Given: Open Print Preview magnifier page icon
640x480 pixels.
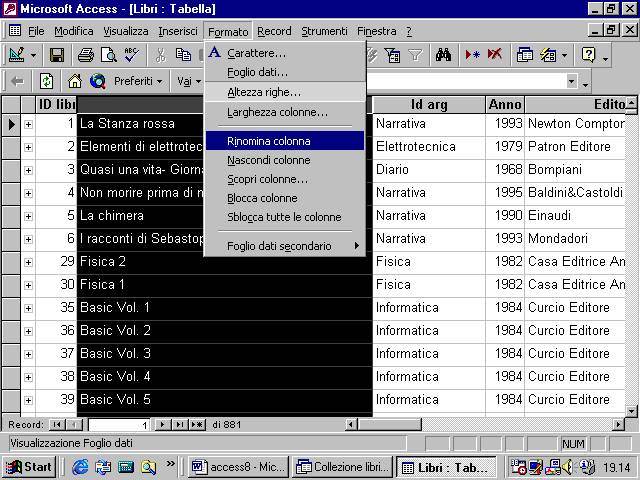Looking at the screenshot, I should click(109, 55).
